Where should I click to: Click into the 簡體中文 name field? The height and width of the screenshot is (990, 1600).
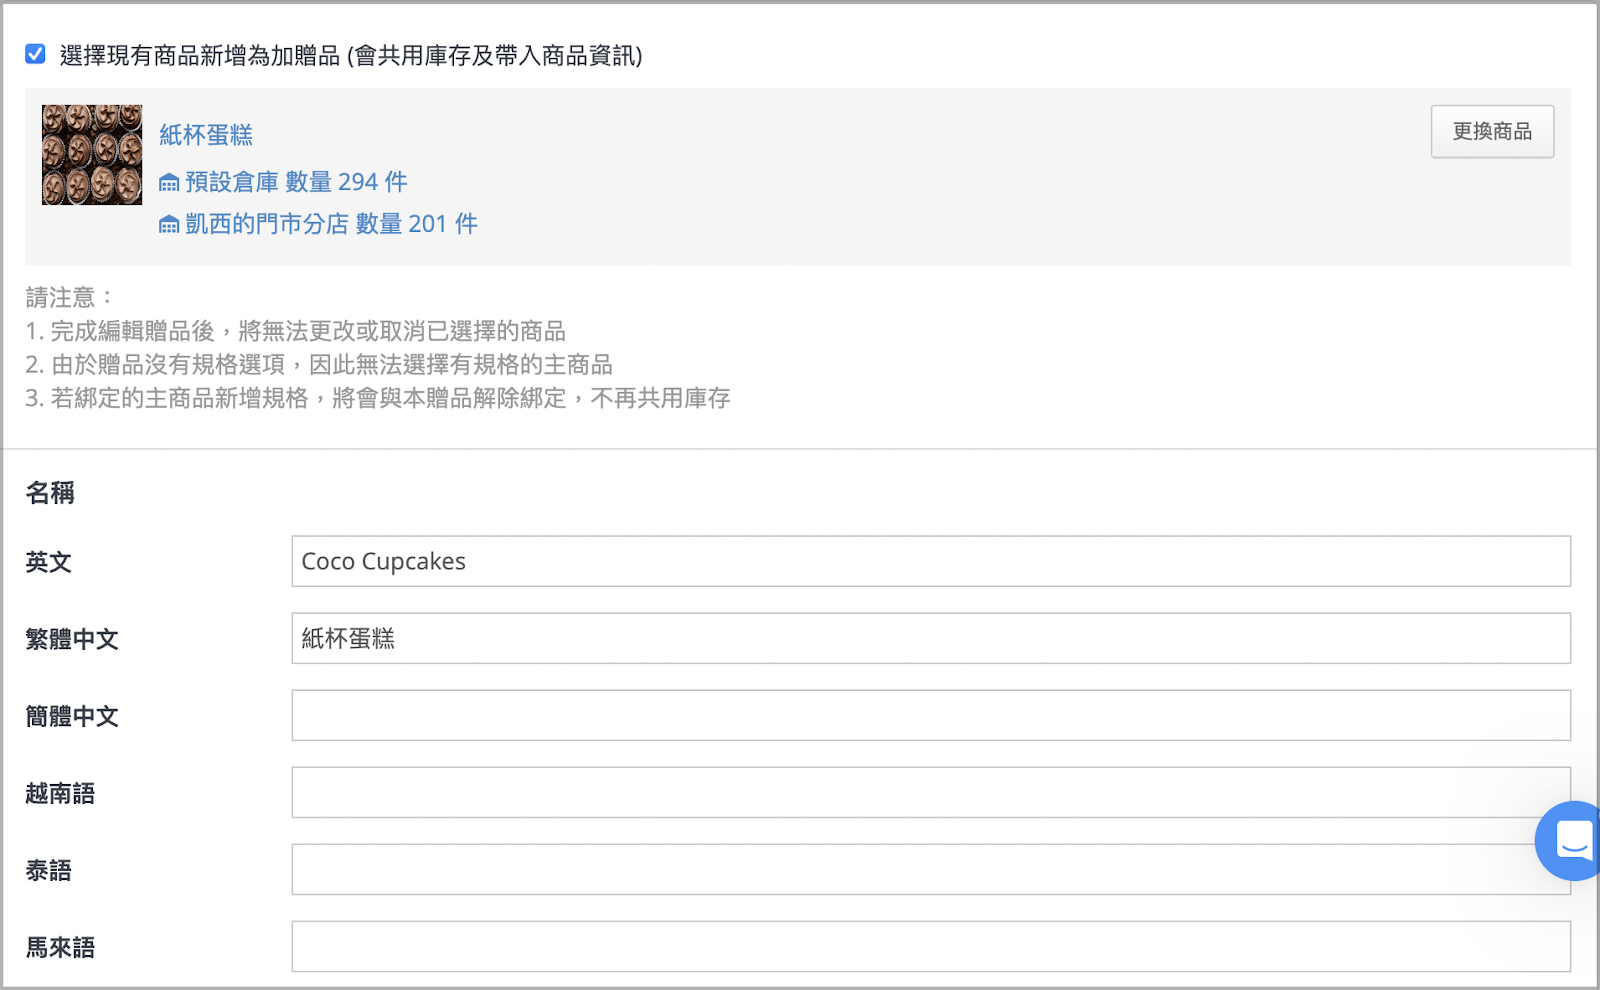931,715
